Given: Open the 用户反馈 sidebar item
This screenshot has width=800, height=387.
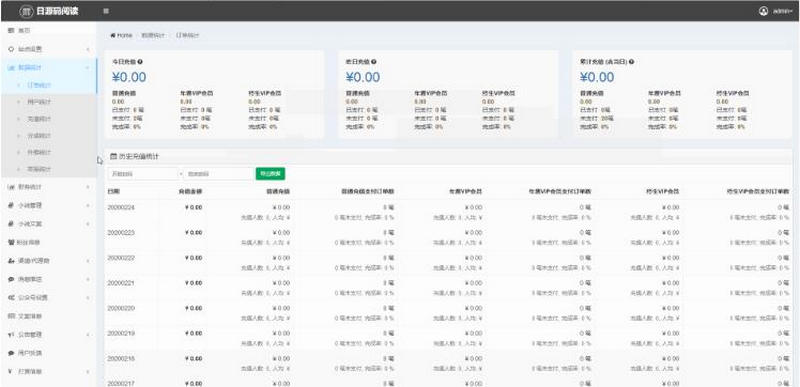Looking at the screenshot, I should [48, 353].
